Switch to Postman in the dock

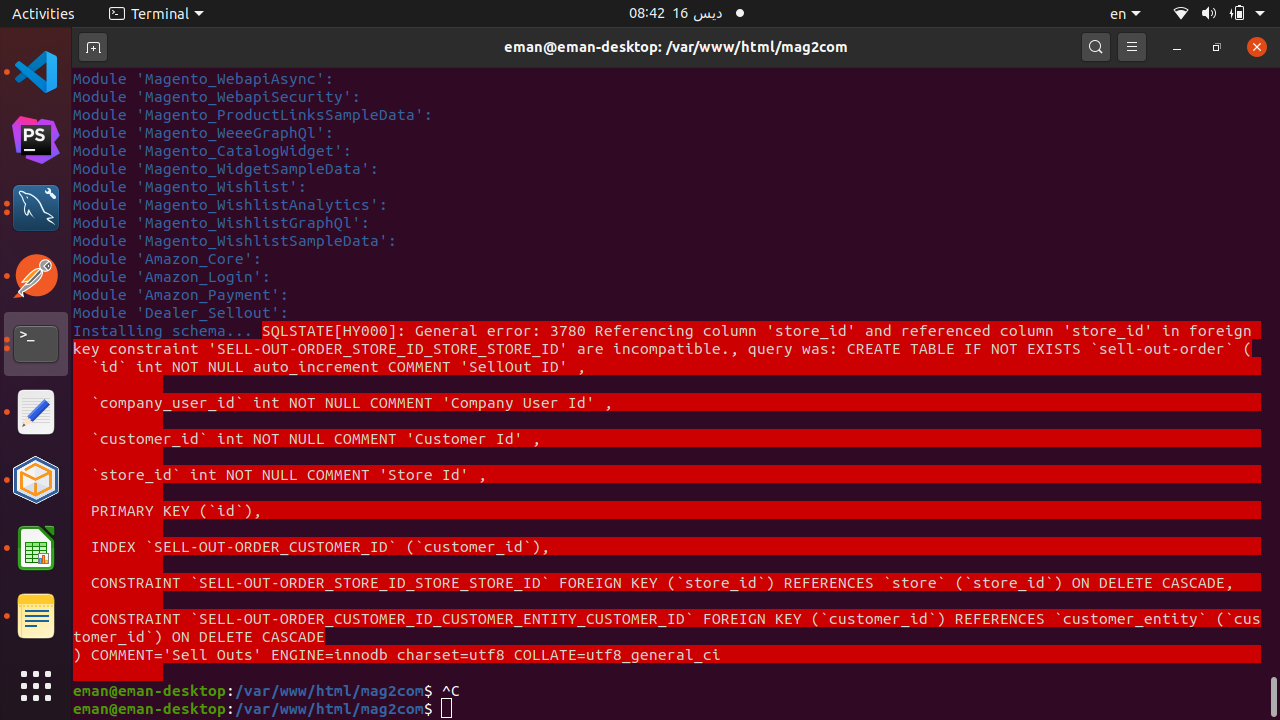click(x=36, y=276)
